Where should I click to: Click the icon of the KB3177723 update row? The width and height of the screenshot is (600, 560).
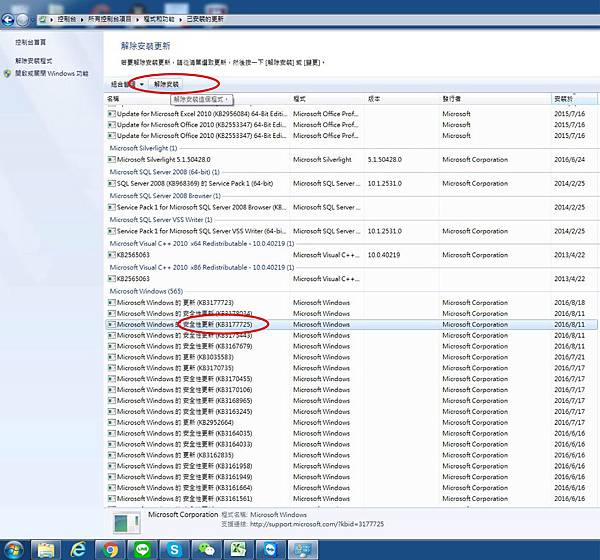(111, 302)
